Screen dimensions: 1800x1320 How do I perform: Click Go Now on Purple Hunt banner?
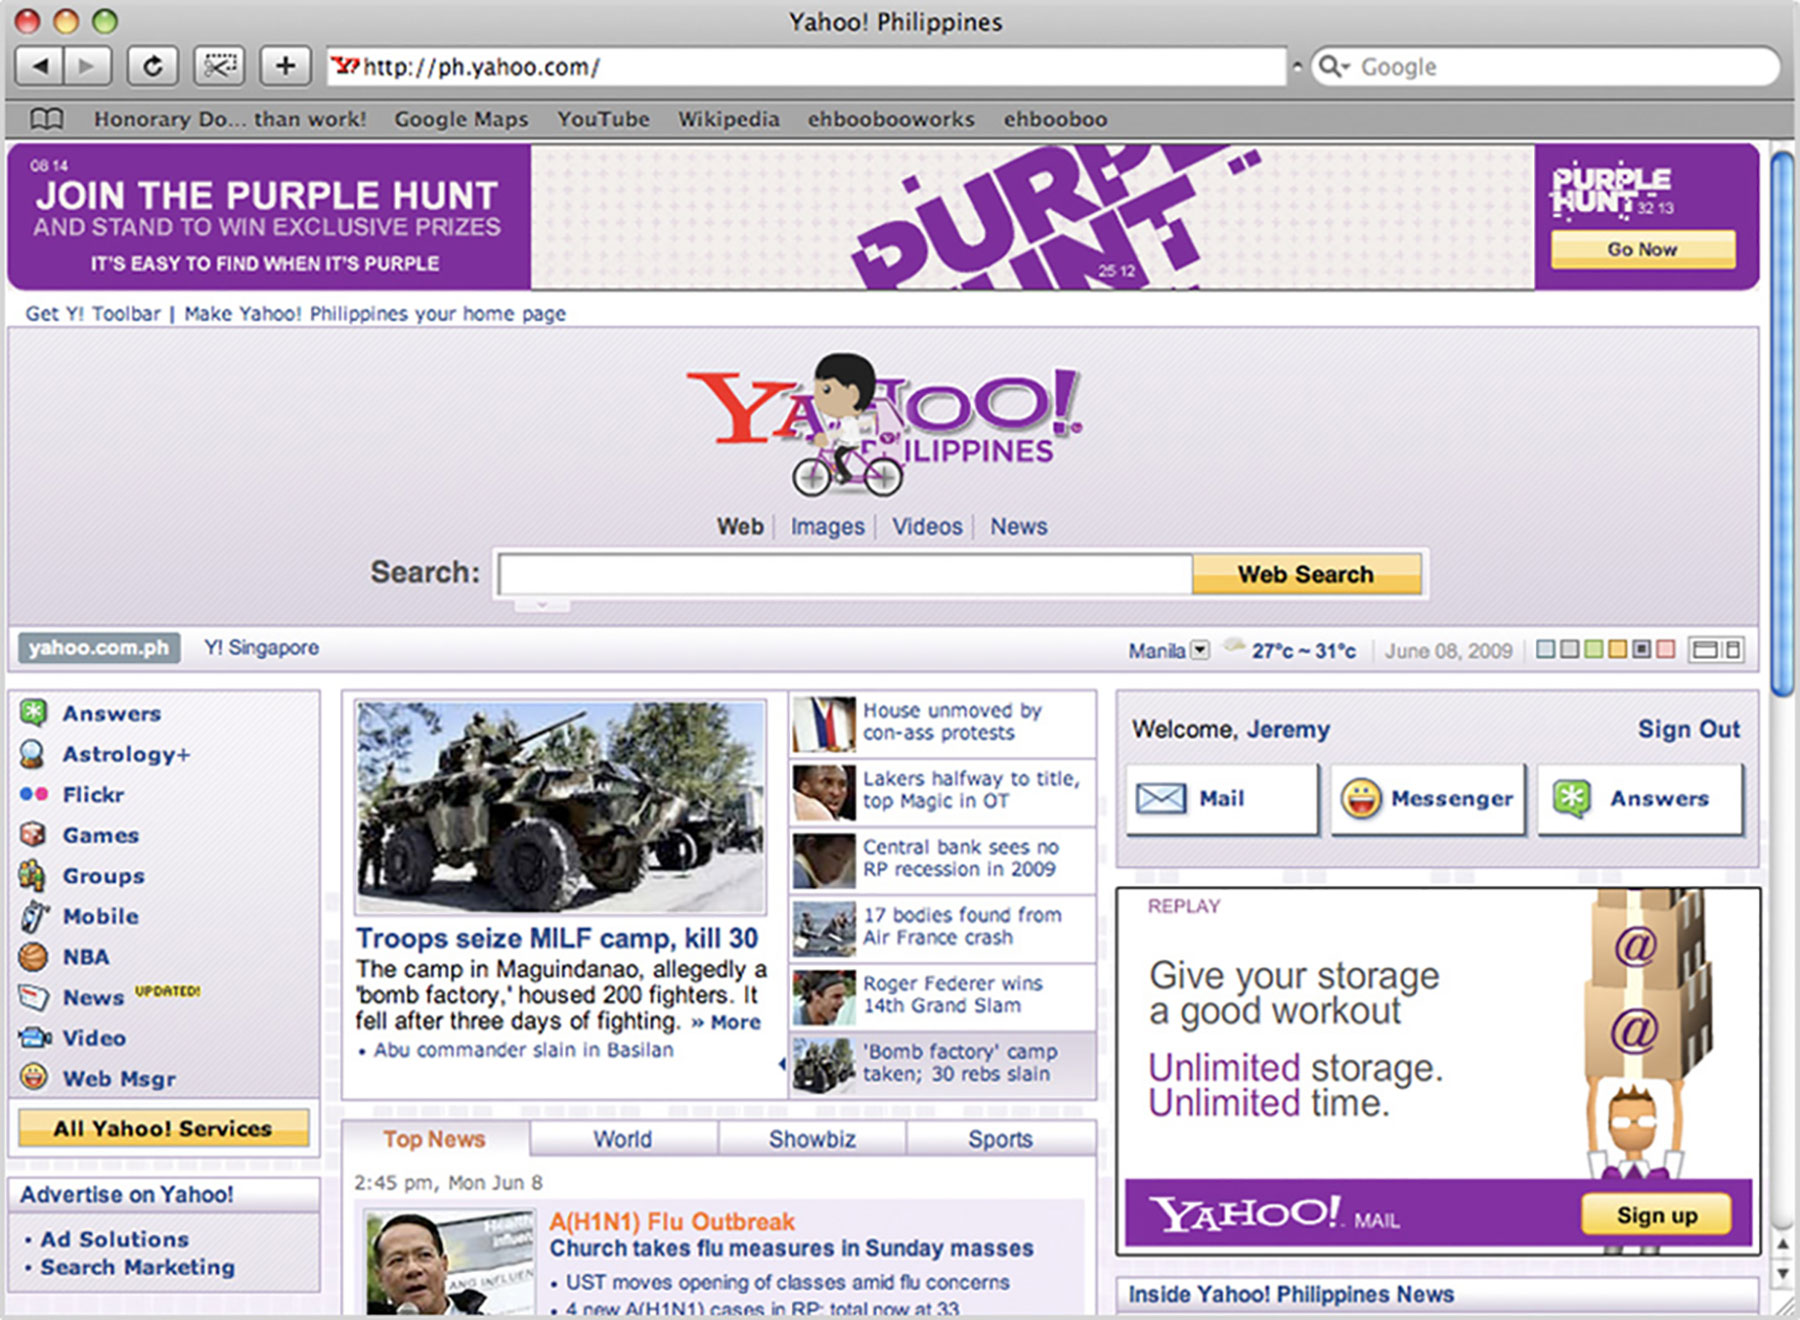click(x=1643, y=249)
